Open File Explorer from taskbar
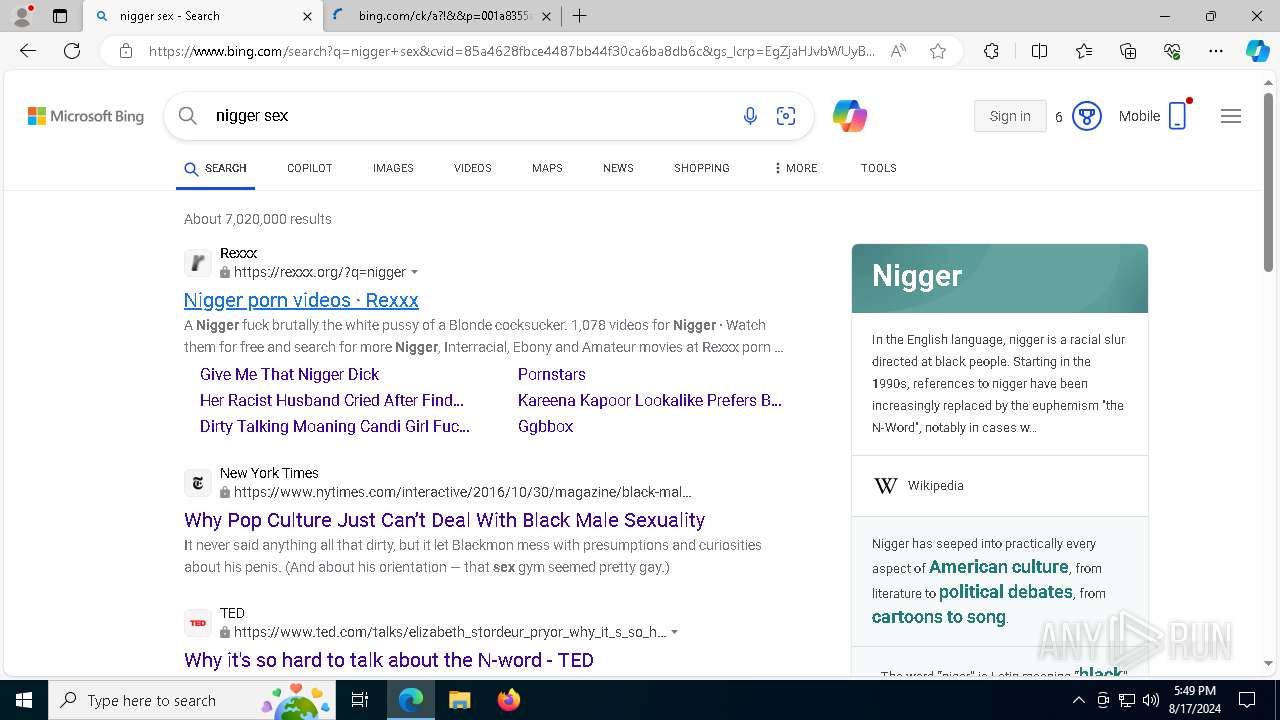The height and width of the screenshot is (720, 1280). click(459, 700)
